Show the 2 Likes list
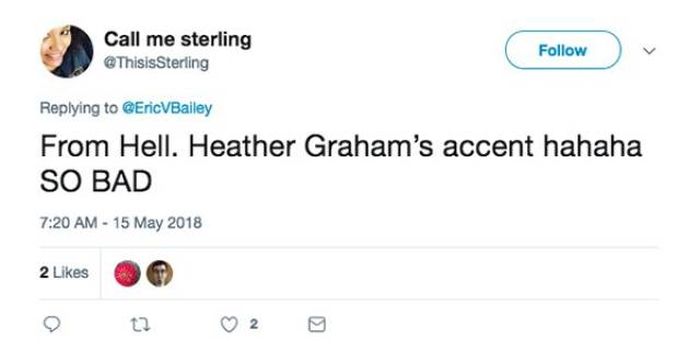Screen dimensions: 700x364 click(x=64, y=272)
